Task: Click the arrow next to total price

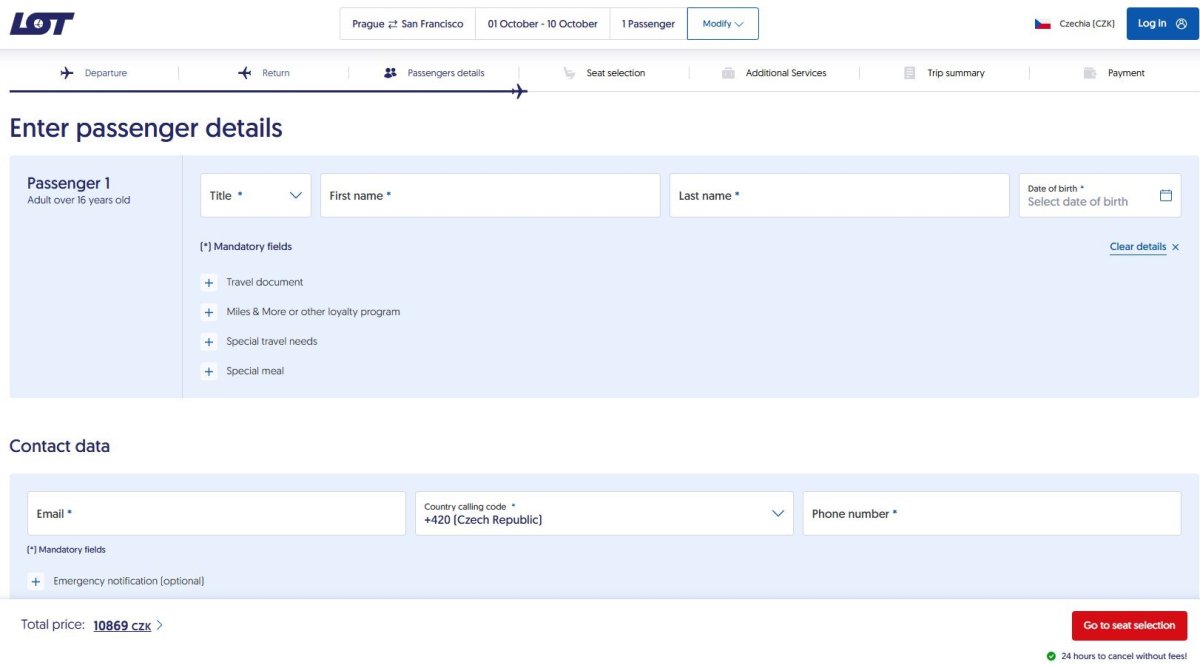Action: (x=160, y=625)
